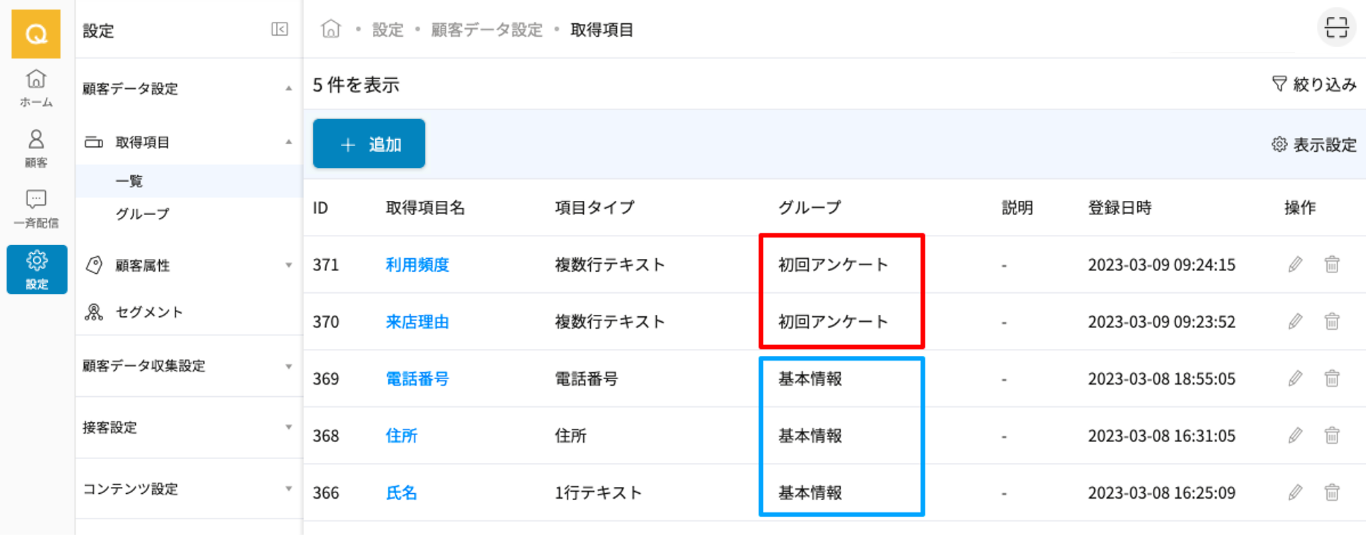Go to 一斉配信 in left navigation
This screenshot has height=535, width=1366.
coord(36,208)
